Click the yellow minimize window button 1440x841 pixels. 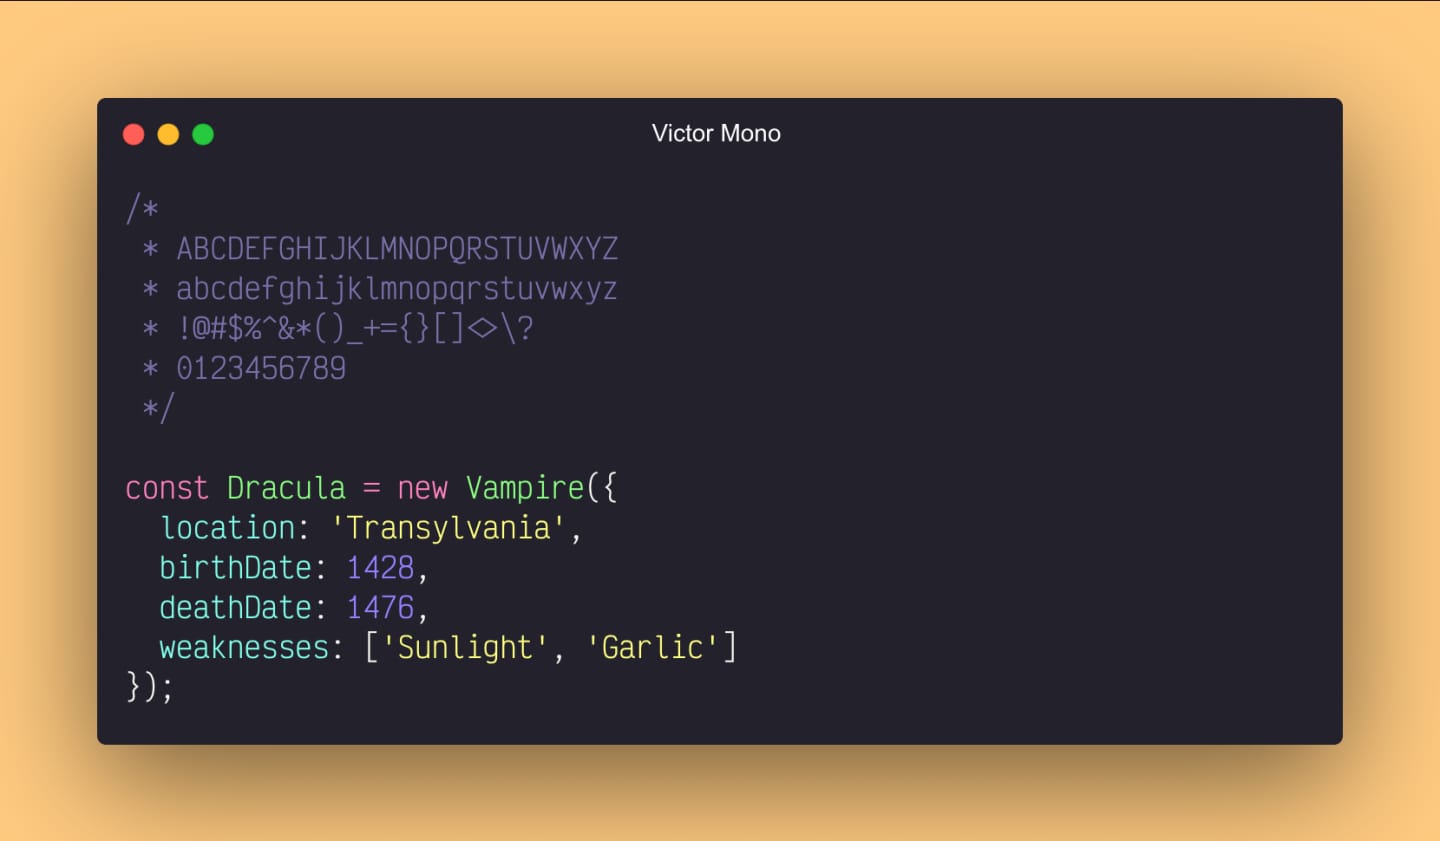click(168, 134)
